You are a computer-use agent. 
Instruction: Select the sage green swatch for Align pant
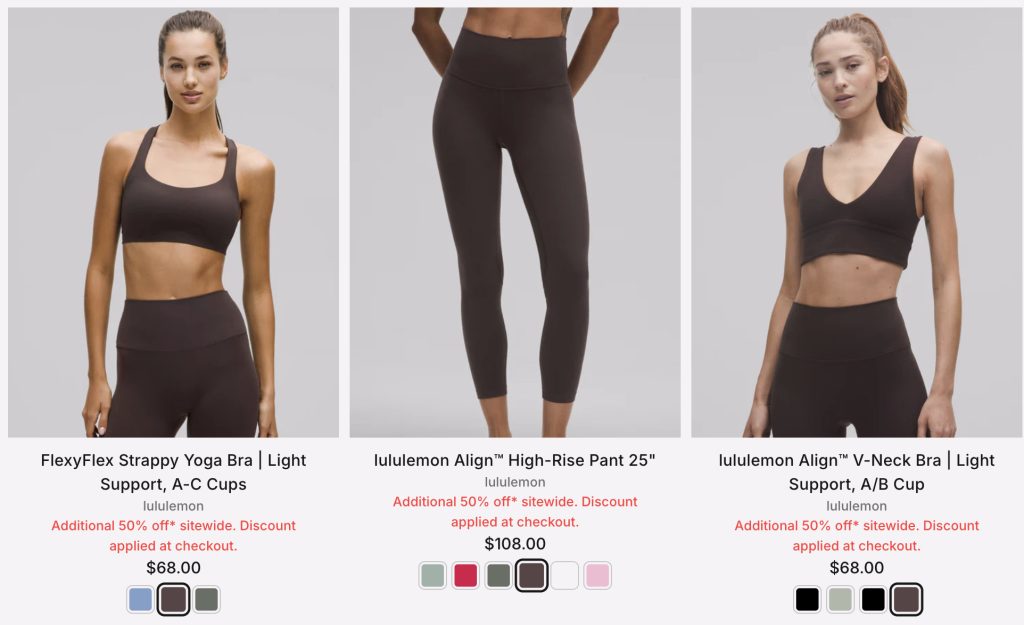pyautogui.click(x=432, y=575)
